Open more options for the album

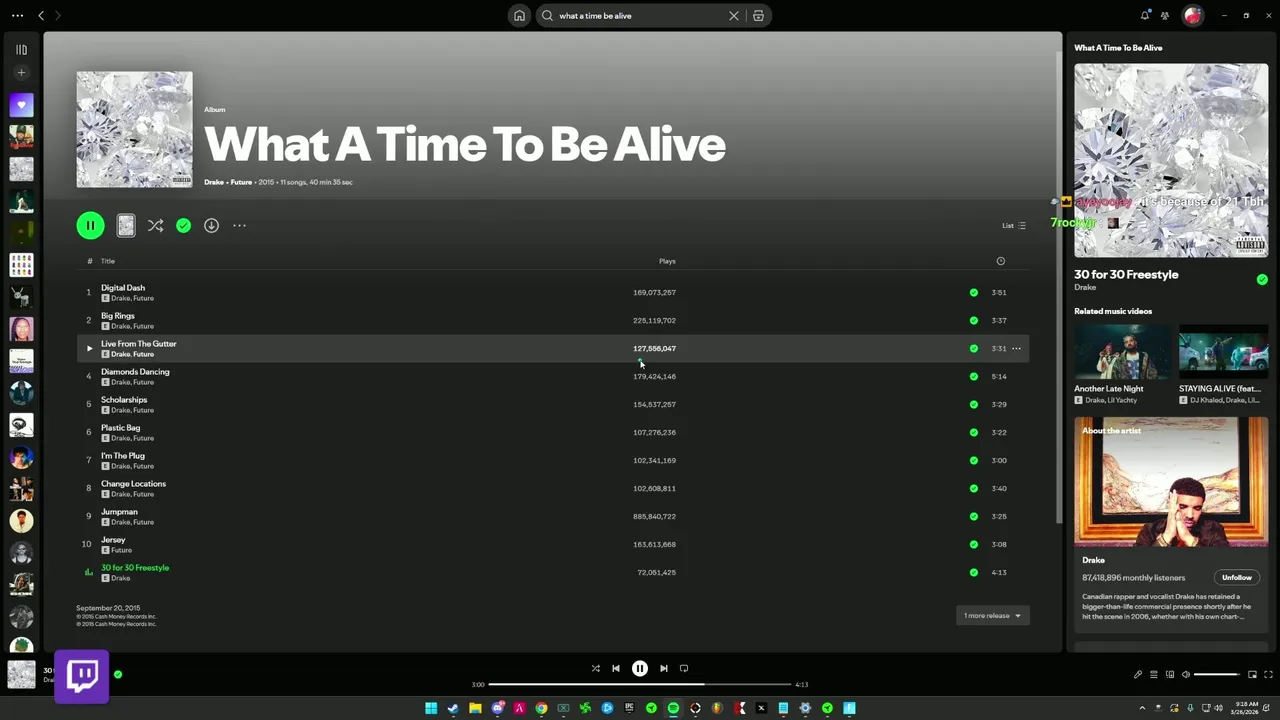pos(239,226)
